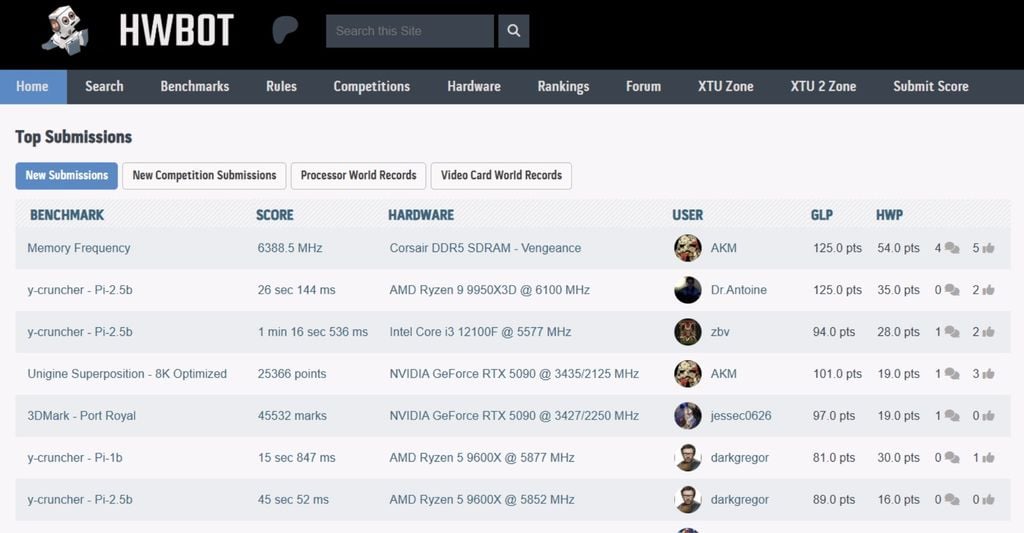
Task: Like zbv's y-cruncher submission
Action: (988, 332)
